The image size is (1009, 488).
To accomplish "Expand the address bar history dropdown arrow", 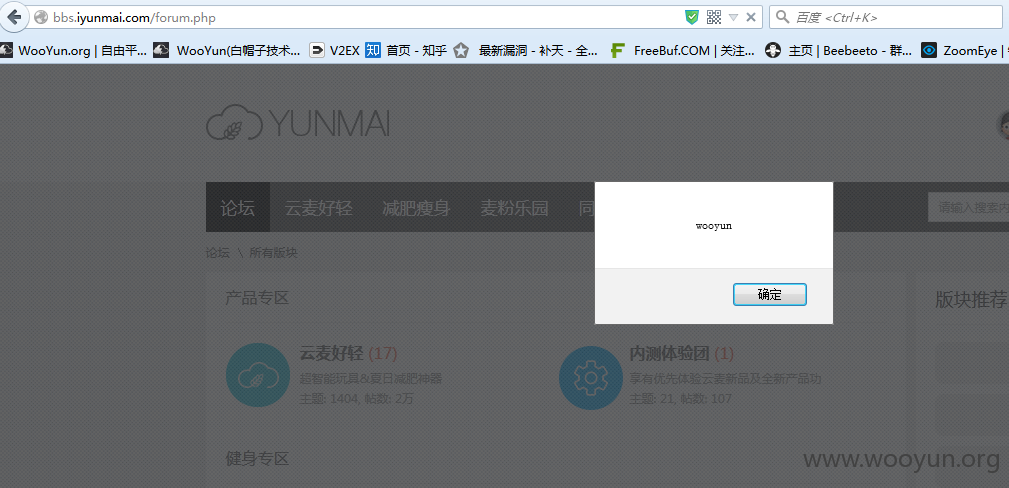I will [x=733, y=17].
